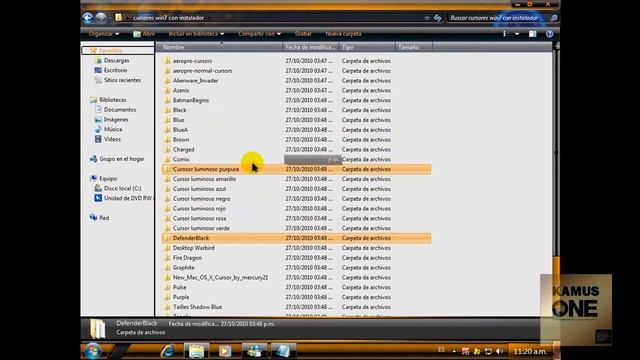640x360 pixels.
Task: Select Favoritos in the navigation pane
Action: pos(111,51)
